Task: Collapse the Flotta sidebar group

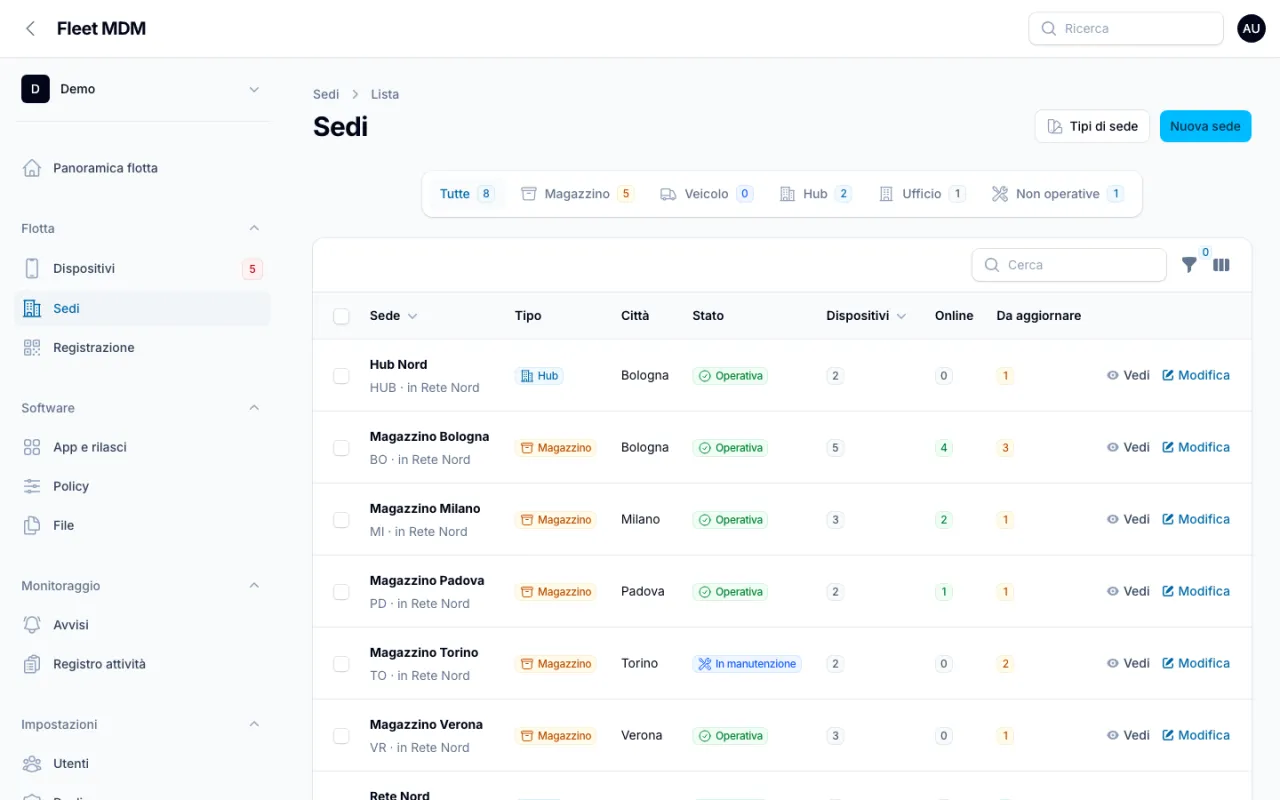Action: coord(254,228)
